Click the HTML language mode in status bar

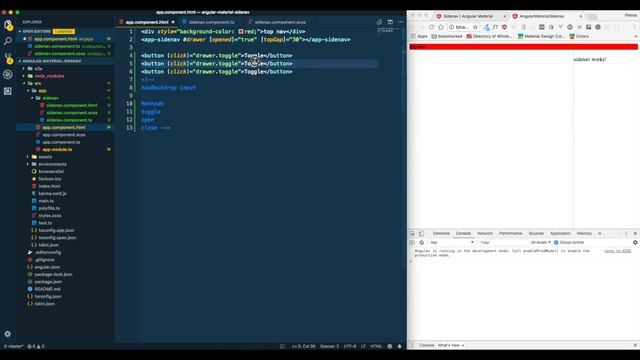pyautogui.click(x=376, y=346)
